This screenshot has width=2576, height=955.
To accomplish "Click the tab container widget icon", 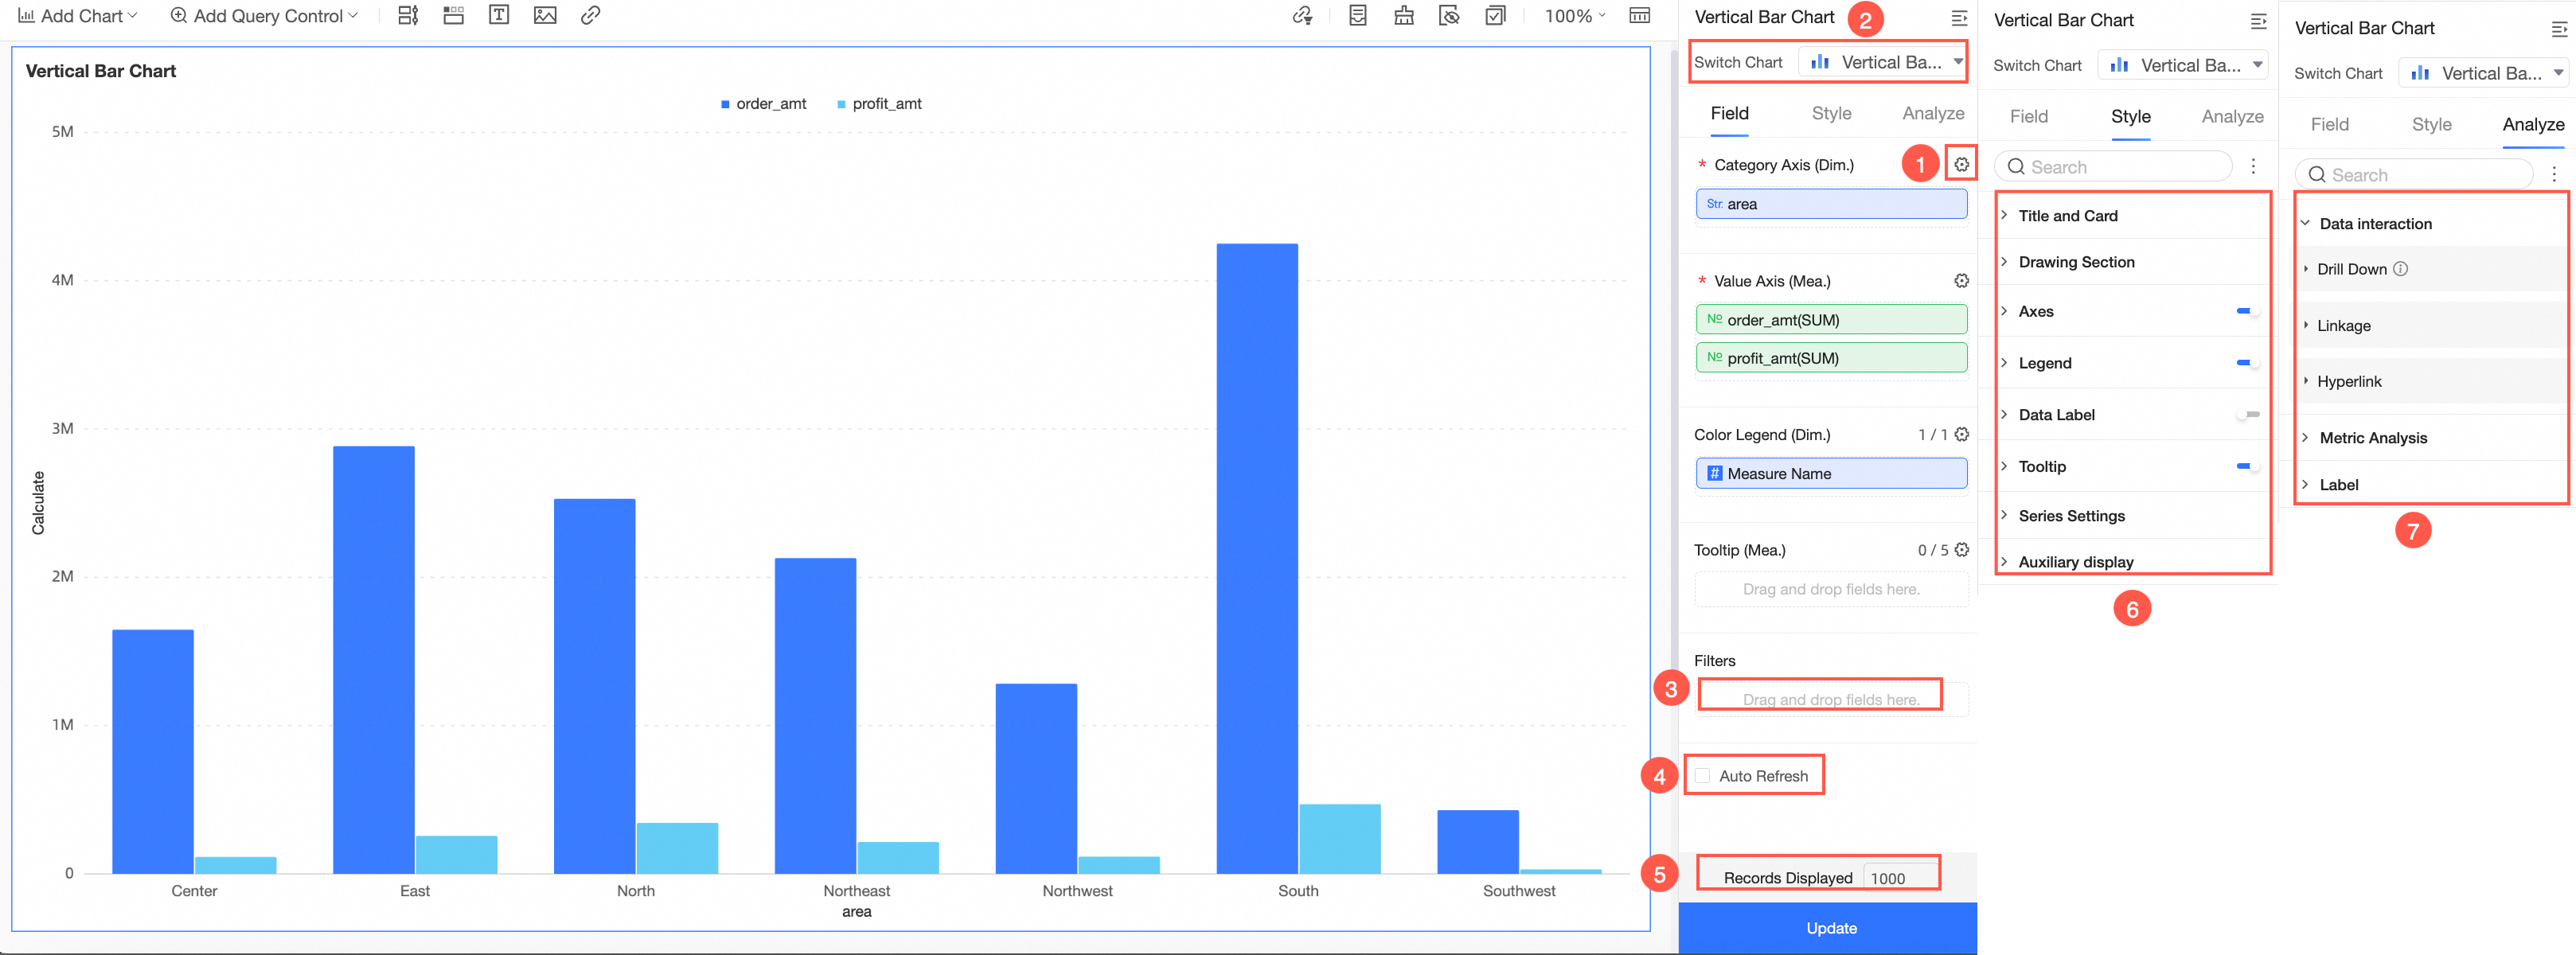I will [x=454, y=16].
